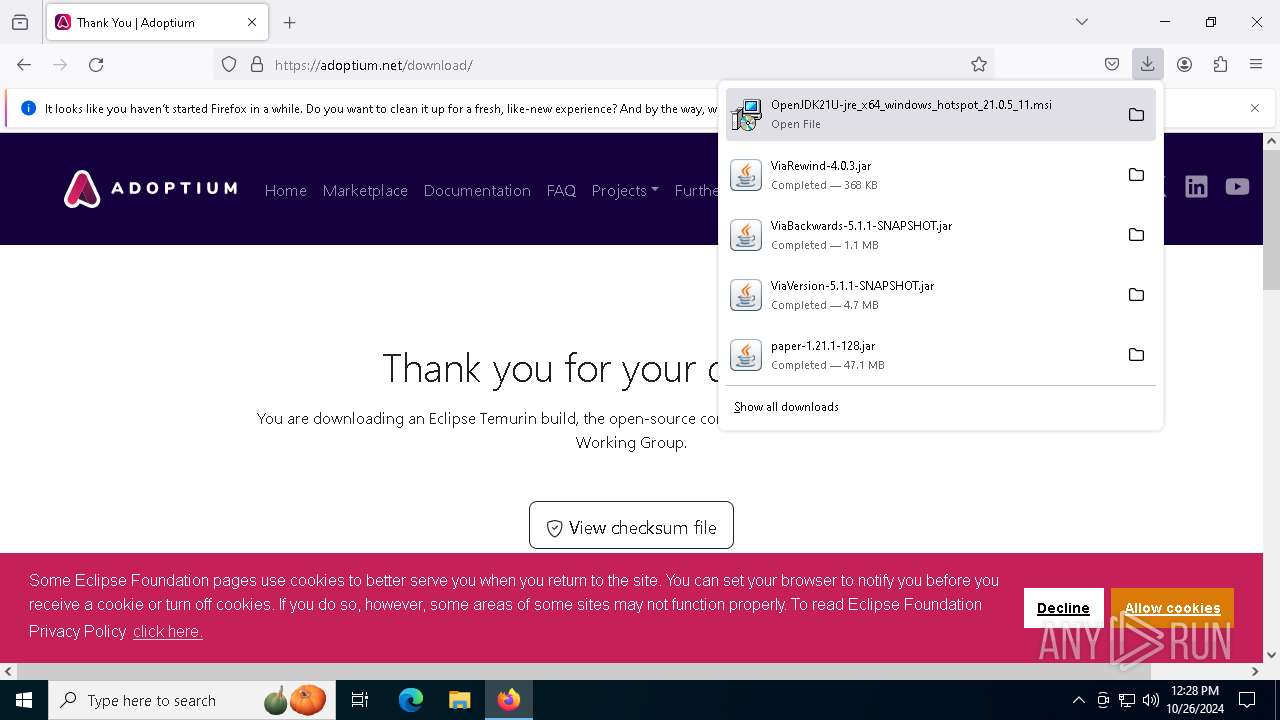Toggle the Downloads panel toolbar button

1147,65
